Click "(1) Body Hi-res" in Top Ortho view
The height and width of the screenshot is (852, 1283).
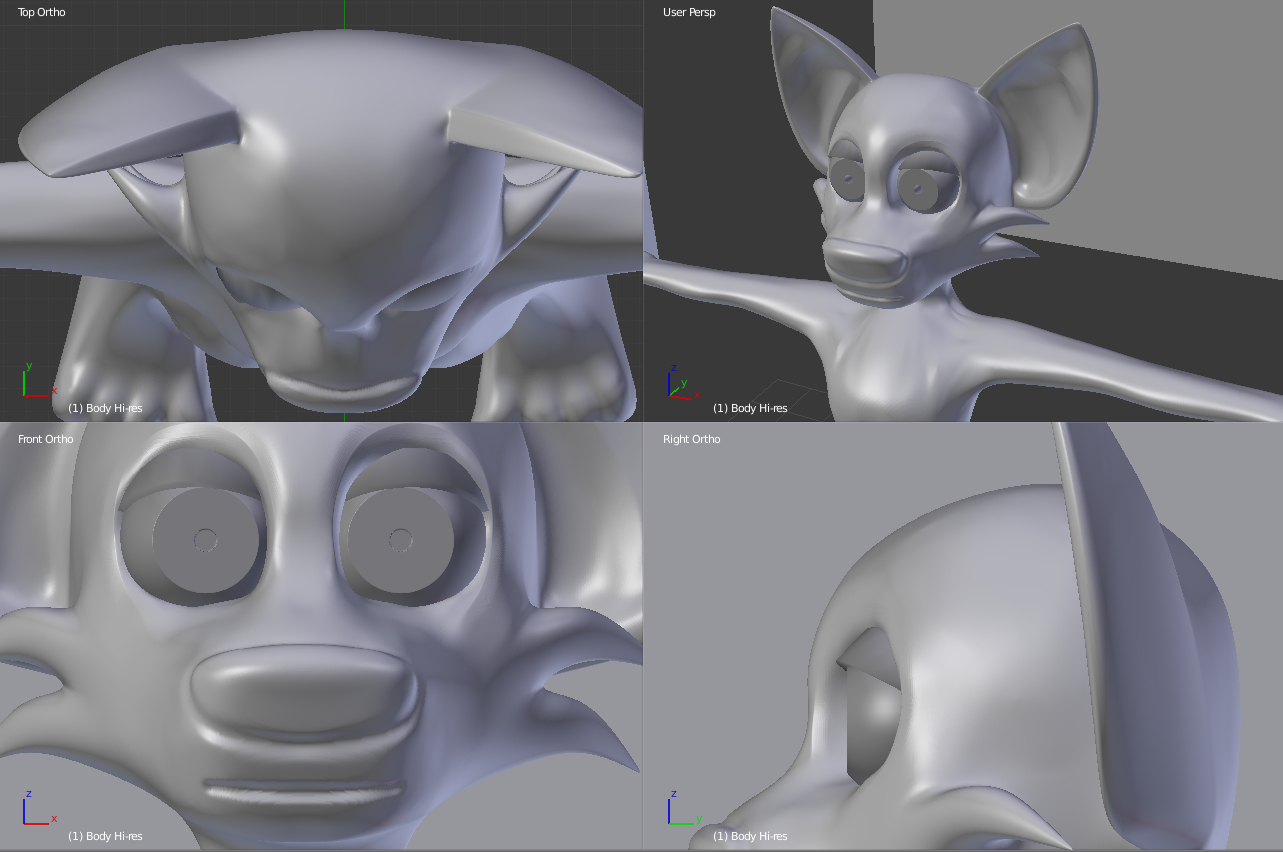tap(105, 408)
